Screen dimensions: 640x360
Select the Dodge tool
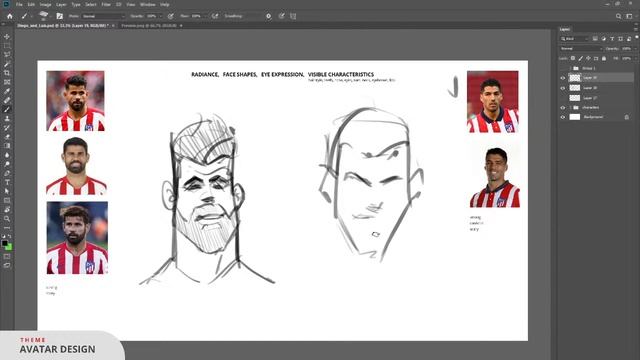pyautogui.click(x=7, y=164)
